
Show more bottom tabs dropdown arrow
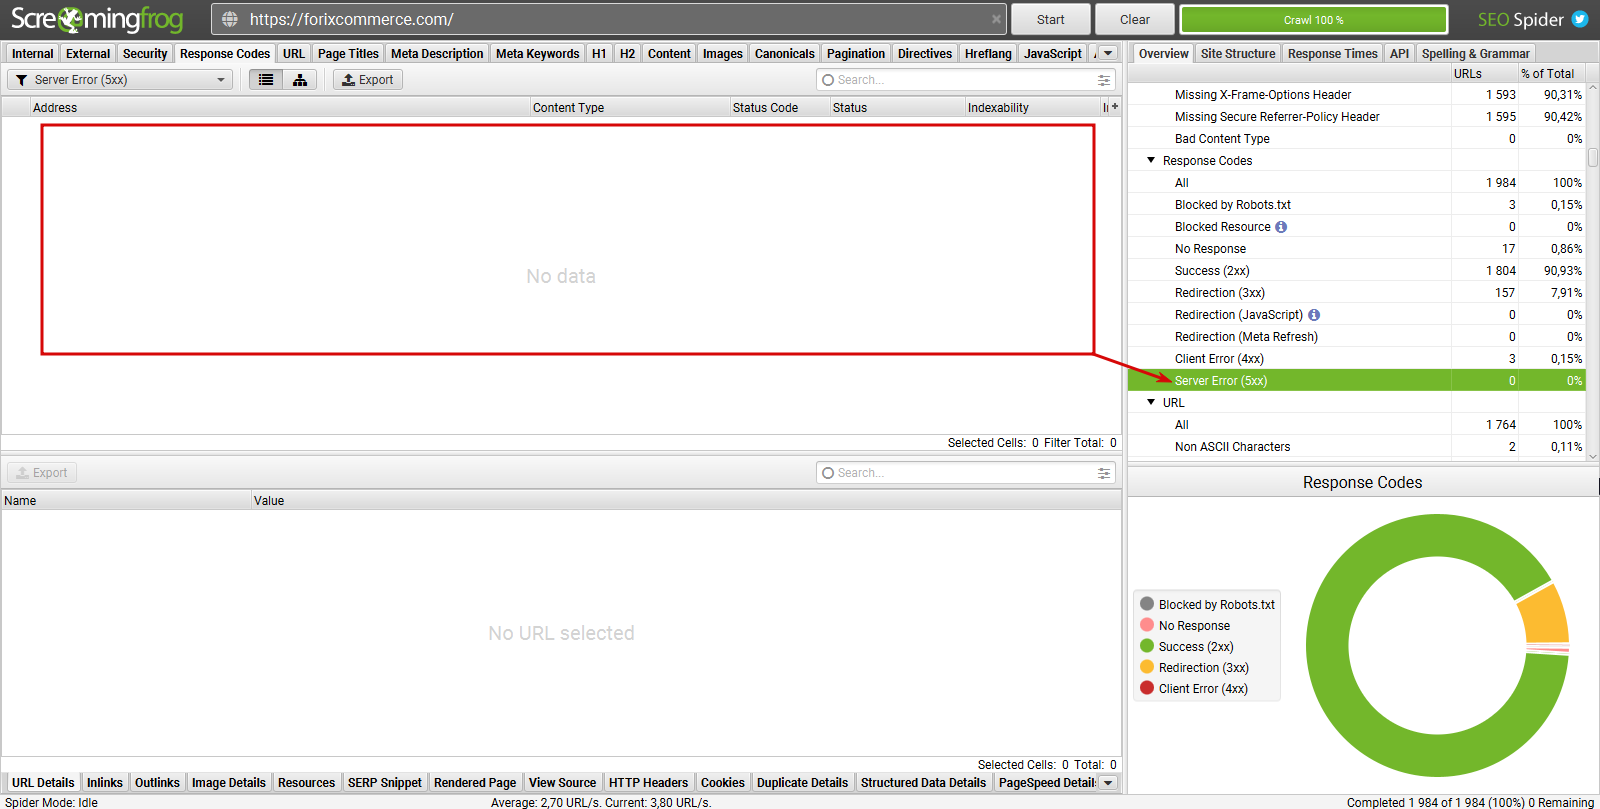(1108, 782)
